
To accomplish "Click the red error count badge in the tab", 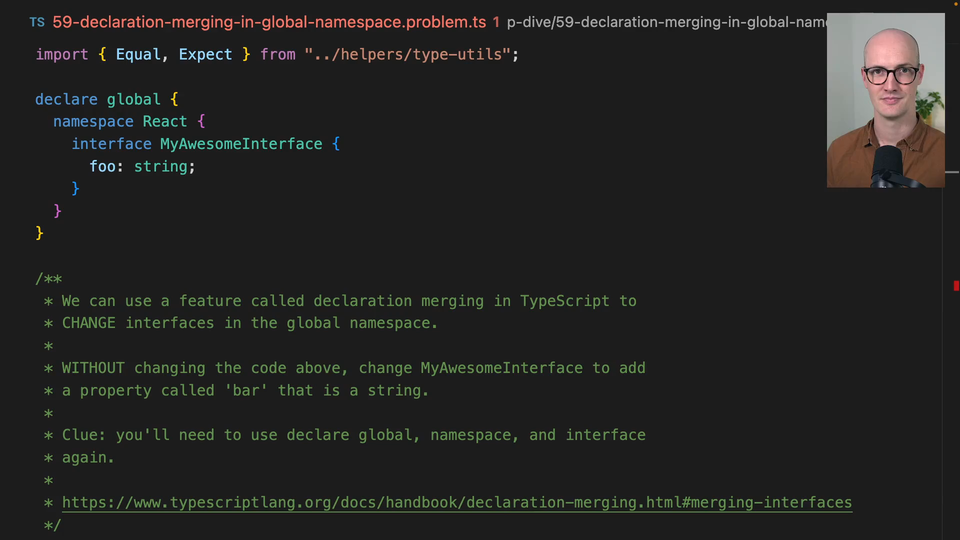I will click(496, 23).
